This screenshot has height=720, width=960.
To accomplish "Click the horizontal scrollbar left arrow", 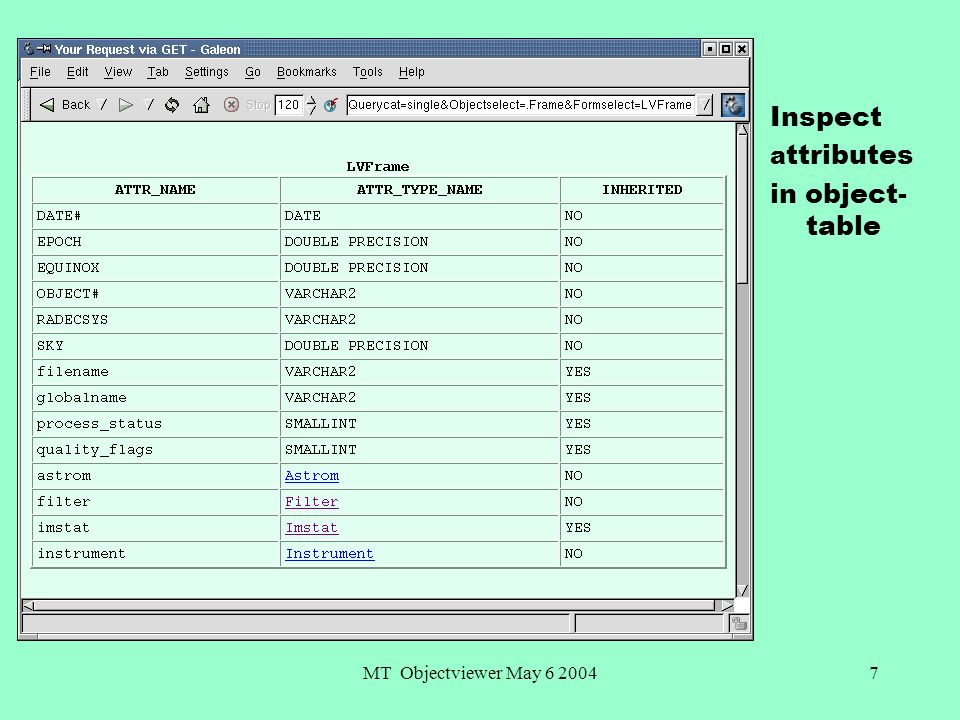I will click(x=28, y=606).
